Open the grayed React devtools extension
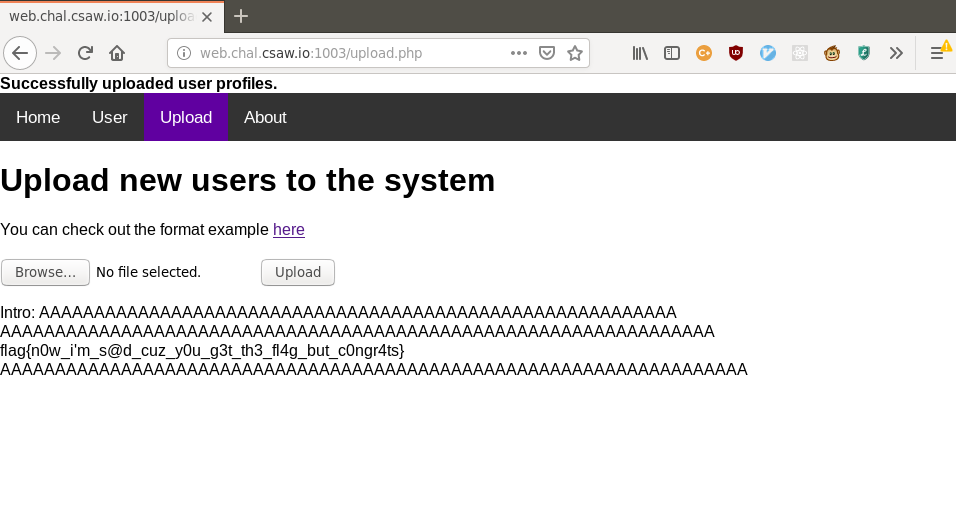Screen dimensions: 956x511 [x=800, y=53]
